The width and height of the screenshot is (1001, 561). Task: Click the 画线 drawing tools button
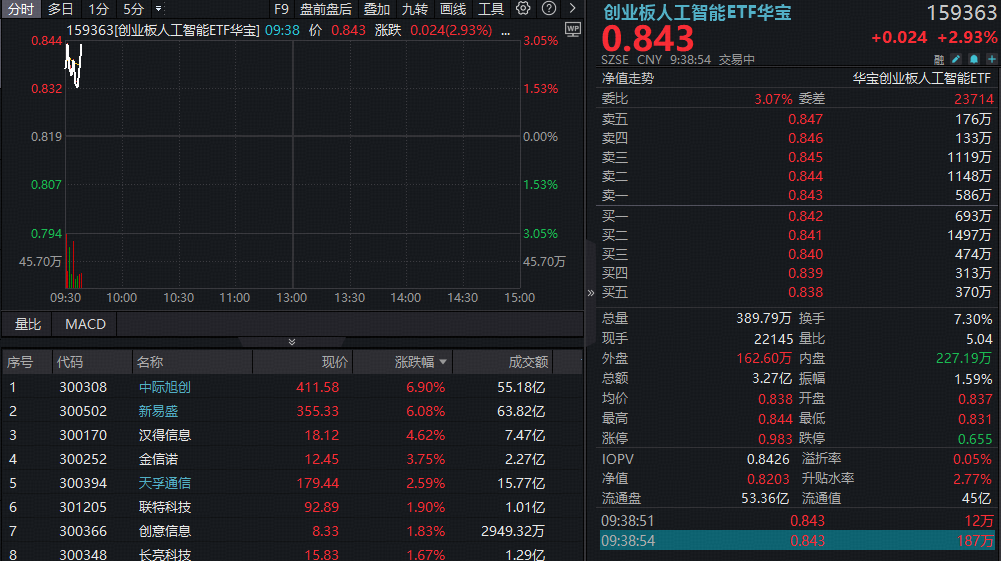(x=453, y=9)
